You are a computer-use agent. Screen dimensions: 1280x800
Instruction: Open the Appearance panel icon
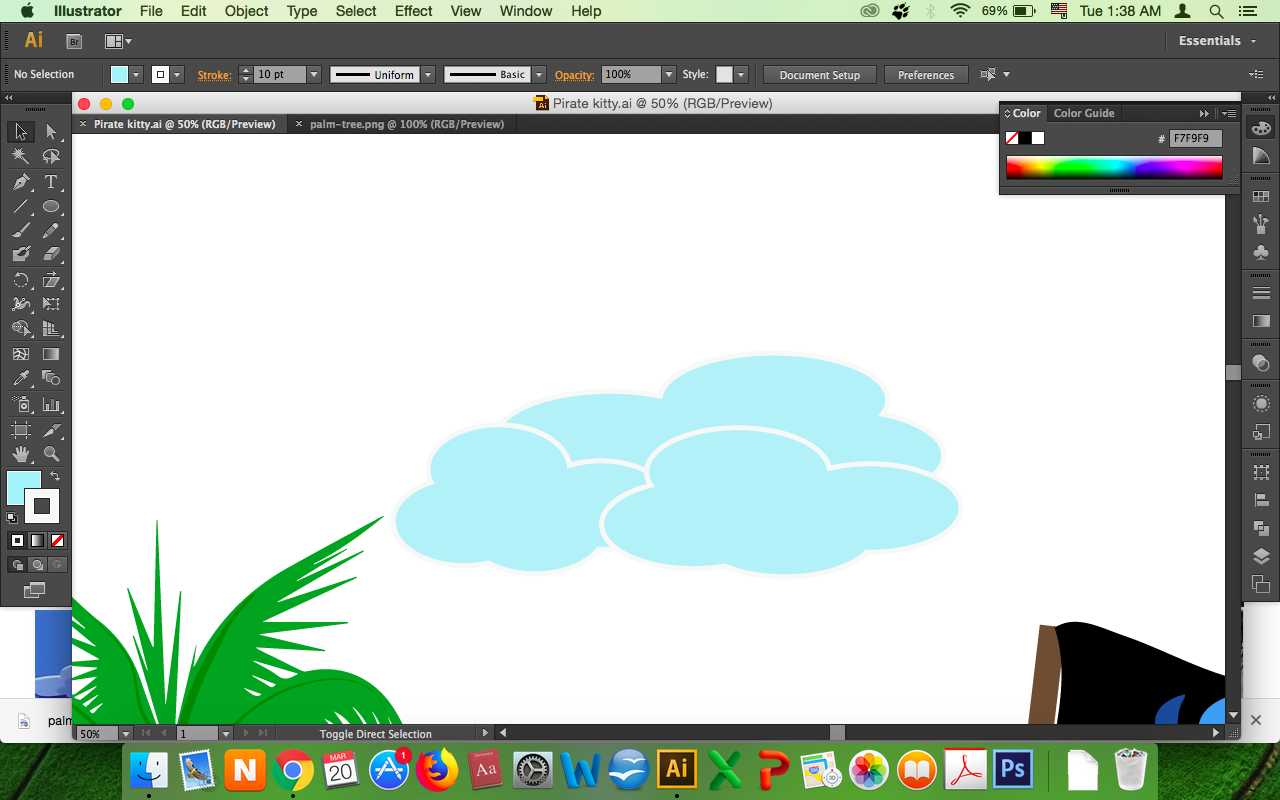coord(1261,404)
